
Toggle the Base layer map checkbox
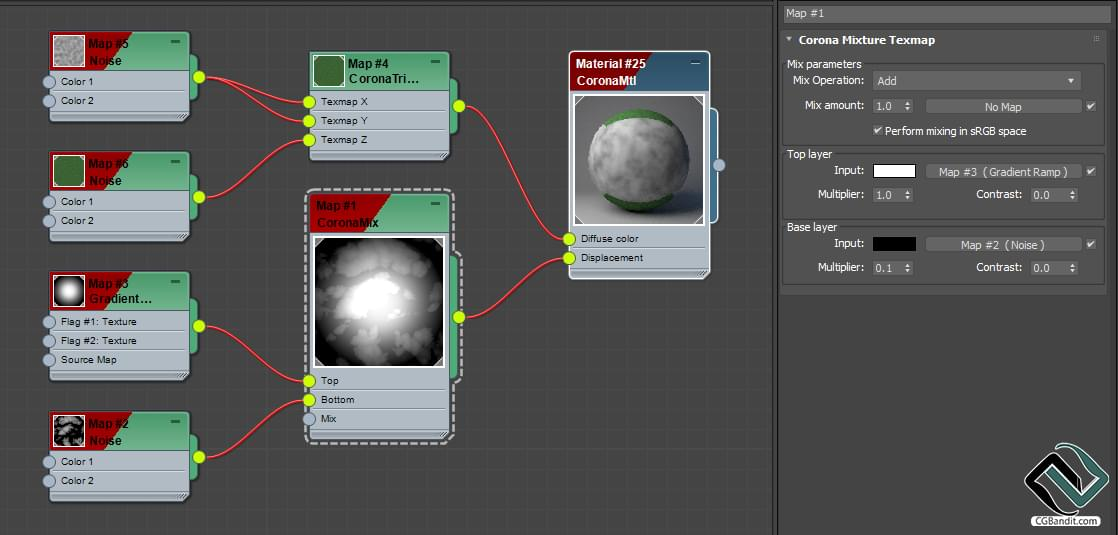click(x=1090, y=245)
